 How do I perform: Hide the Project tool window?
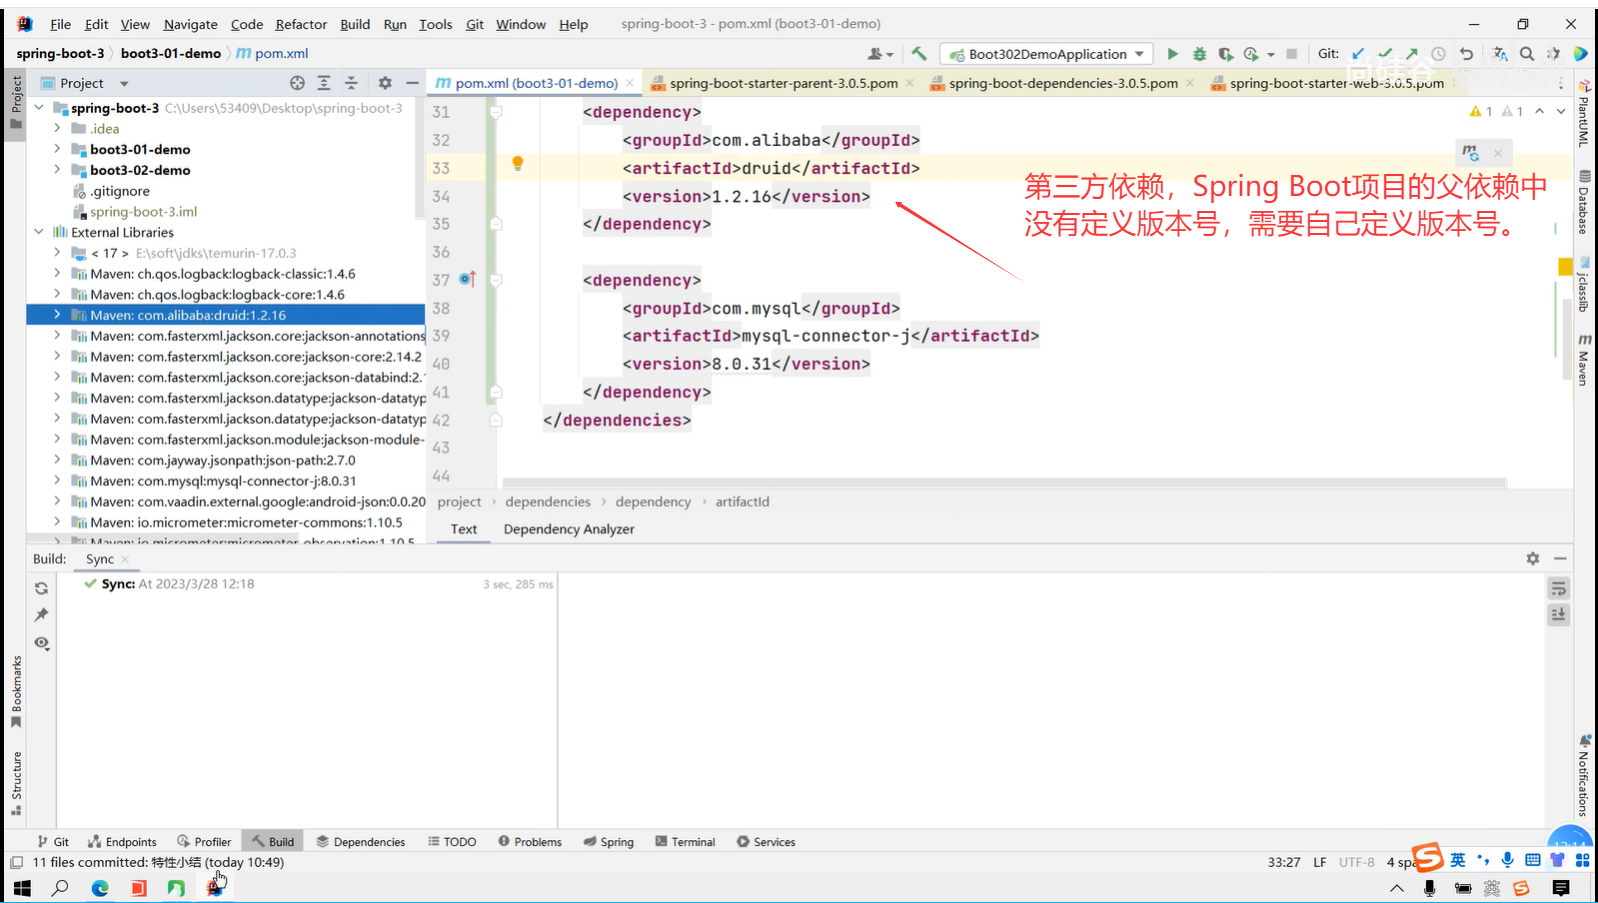(412, 83)
